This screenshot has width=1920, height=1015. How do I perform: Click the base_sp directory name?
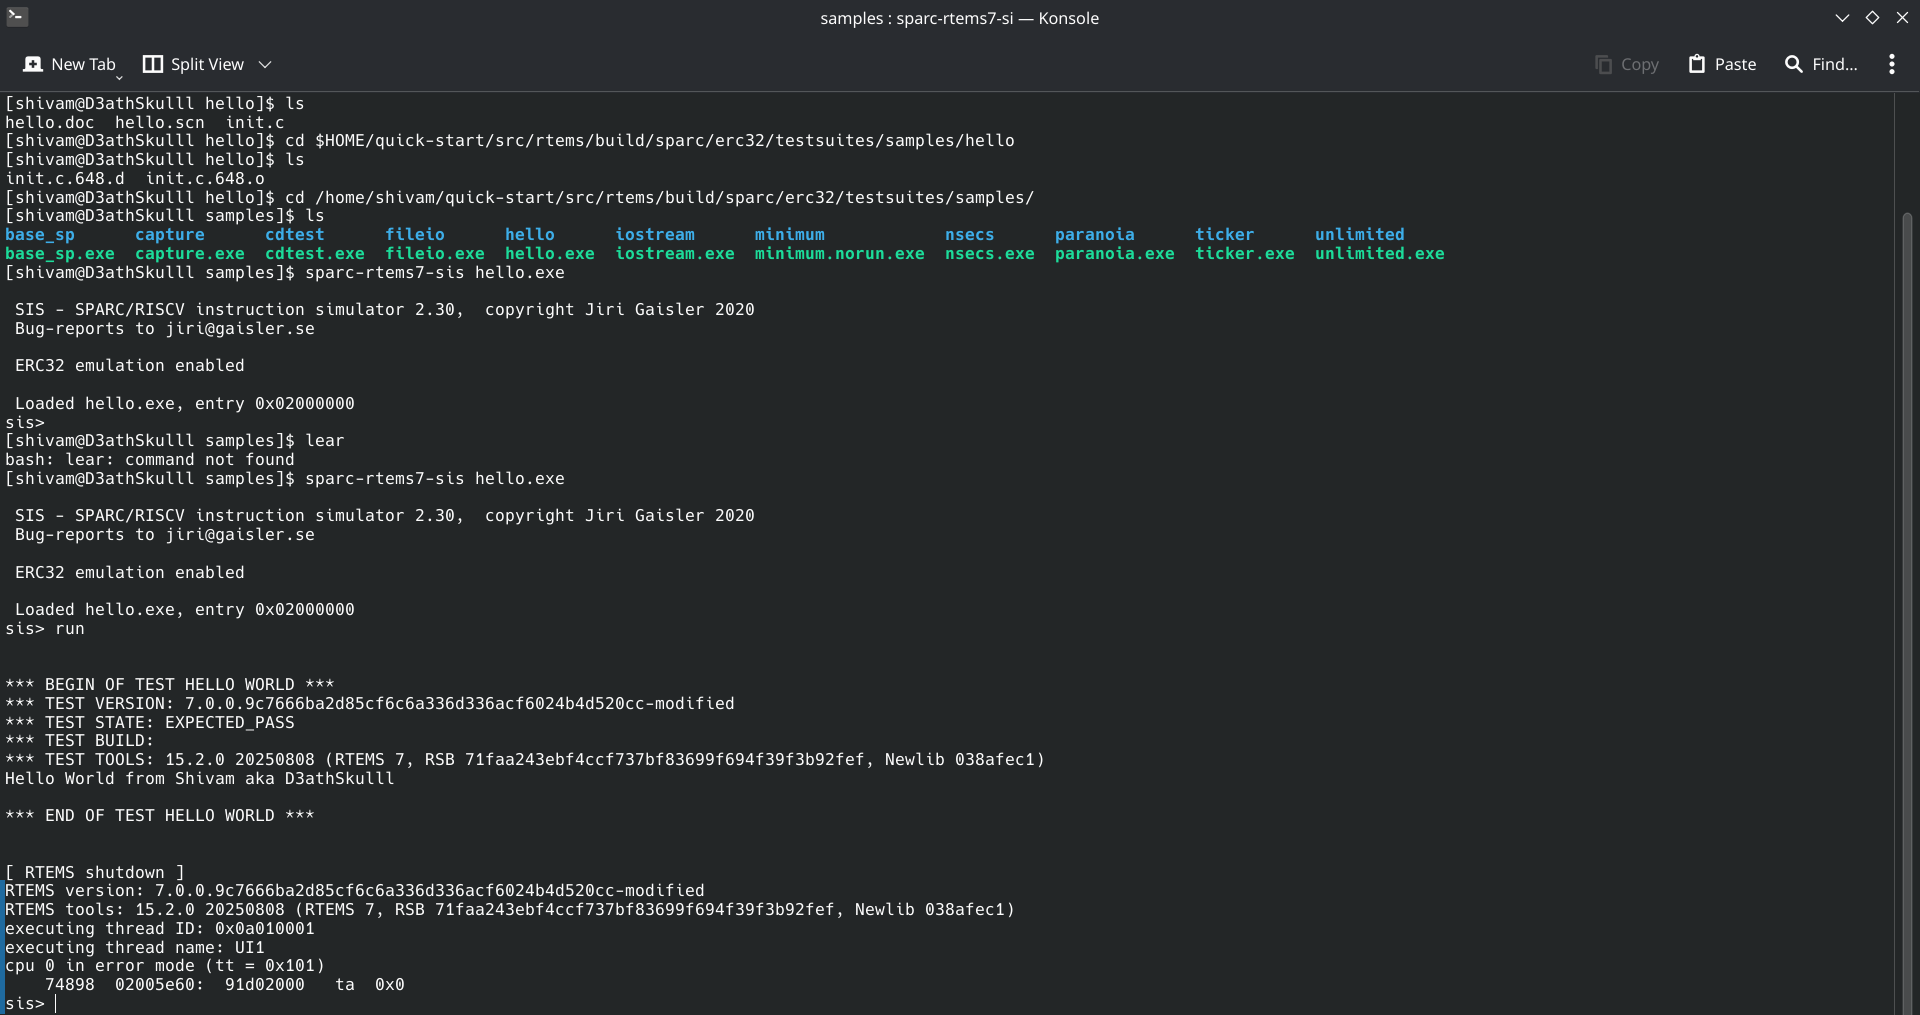click(40, 235)
